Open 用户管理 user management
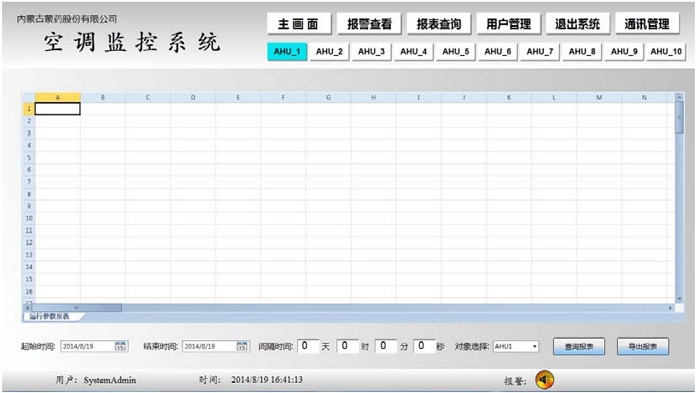This screenshot has height=393, width=700. (508, 24)
